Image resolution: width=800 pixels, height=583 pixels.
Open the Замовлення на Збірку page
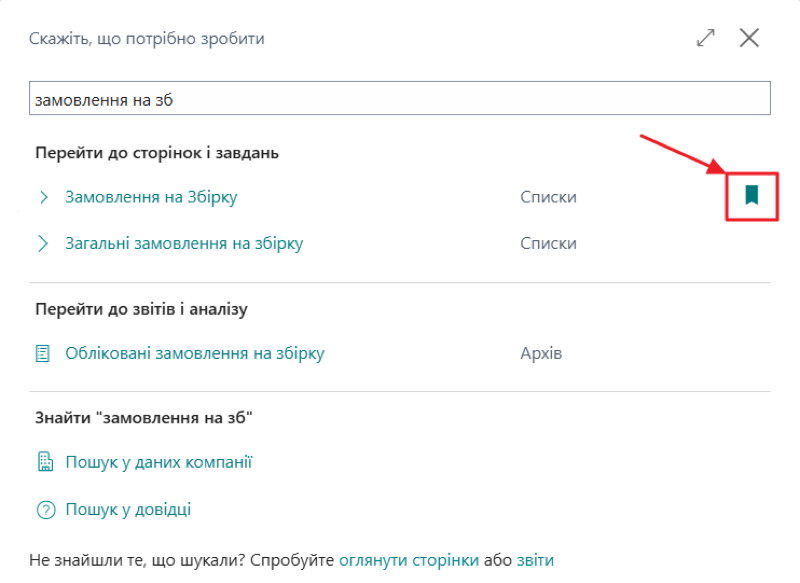pyautogui.click(x=151, y=197)
